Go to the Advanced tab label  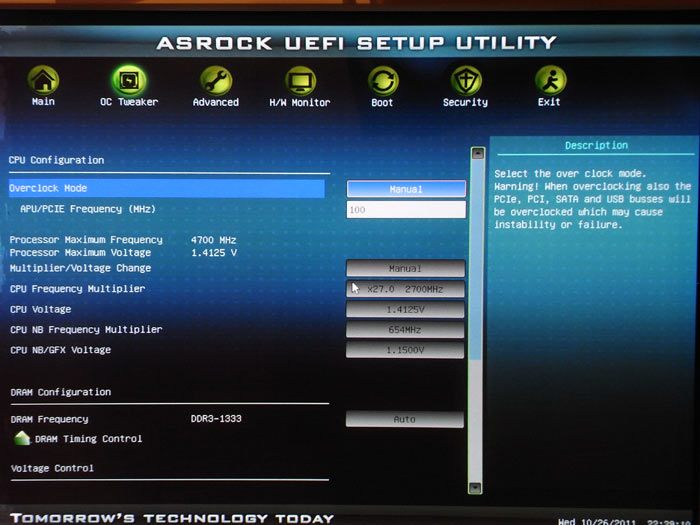(x=216, y=102)
